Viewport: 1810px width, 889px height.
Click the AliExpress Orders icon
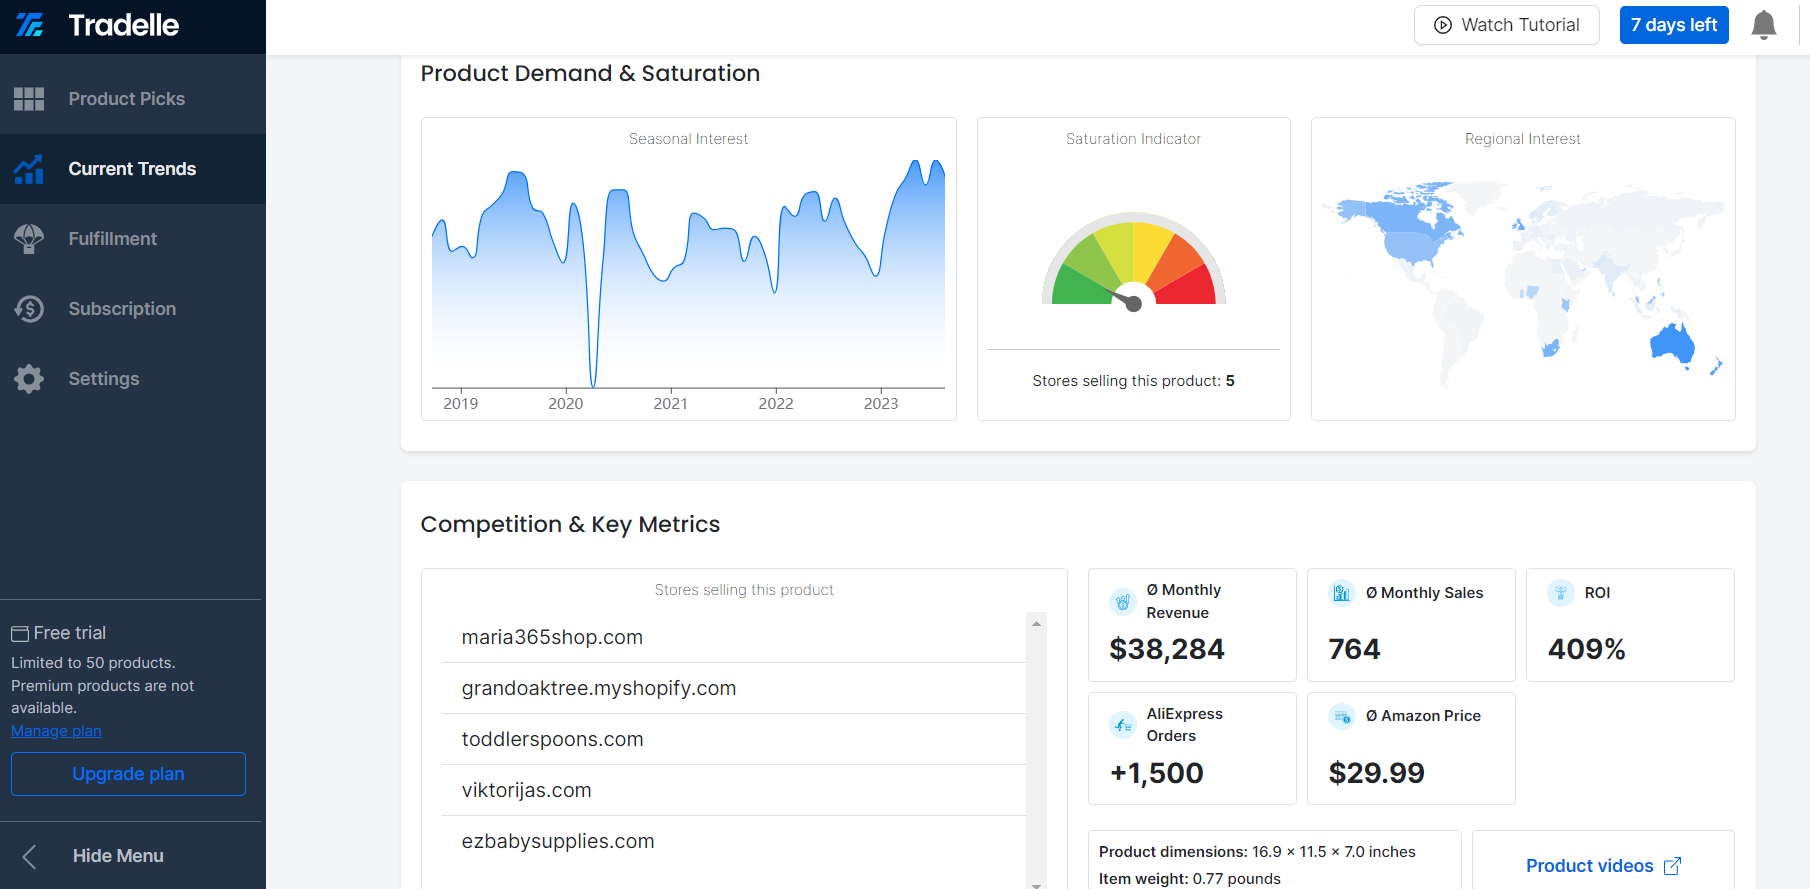coord(1123,725)
